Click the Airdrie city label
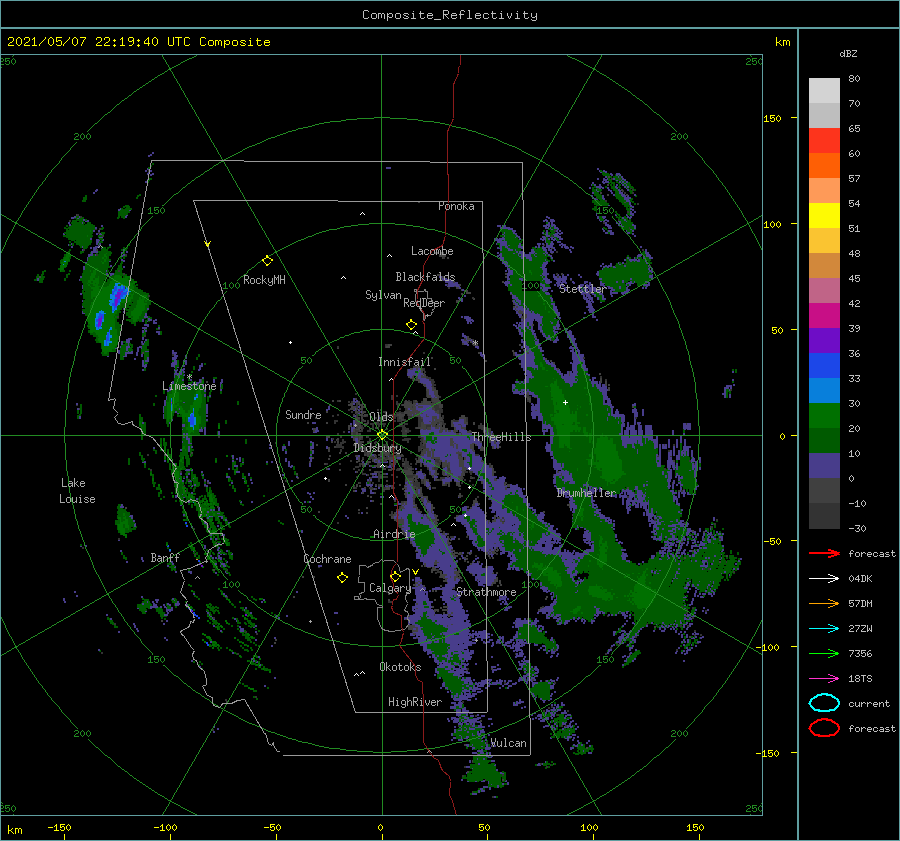The image size is (900, 841). pyautogui.click(x=394, y=534)
